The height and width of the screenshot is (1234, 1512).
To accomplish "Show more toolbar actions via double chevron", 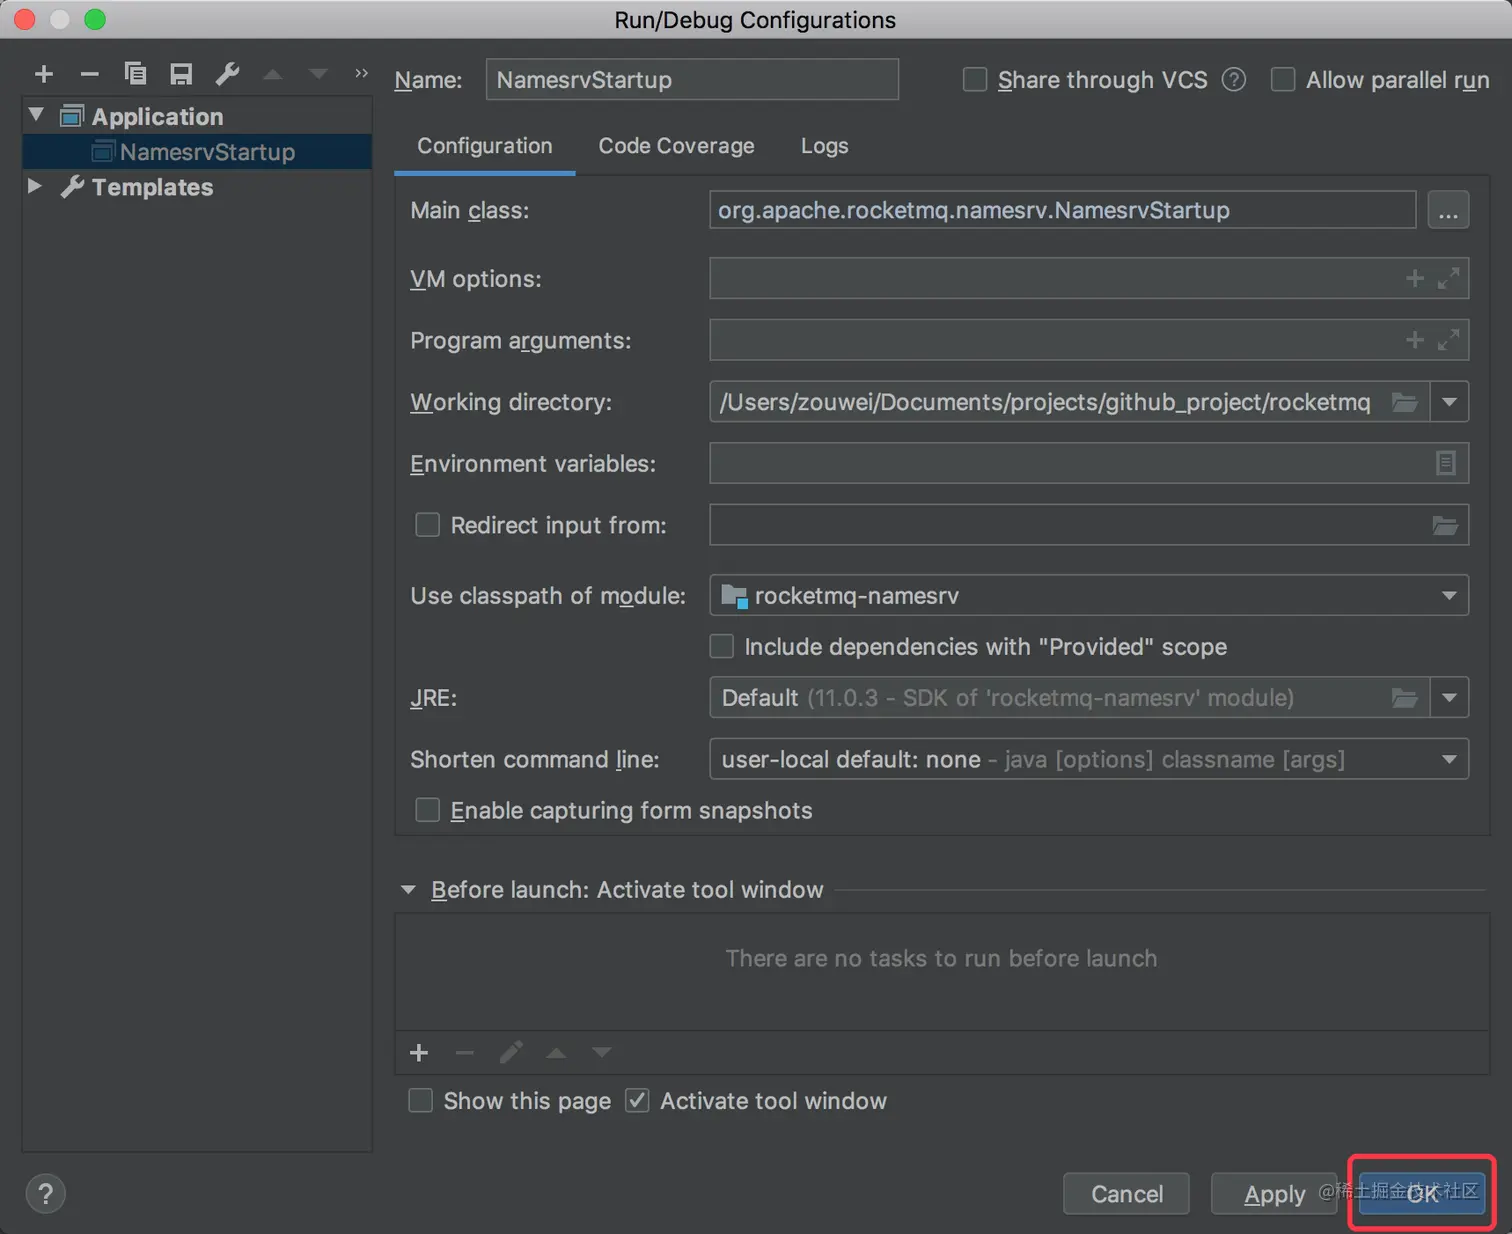I will pos(361,73).
